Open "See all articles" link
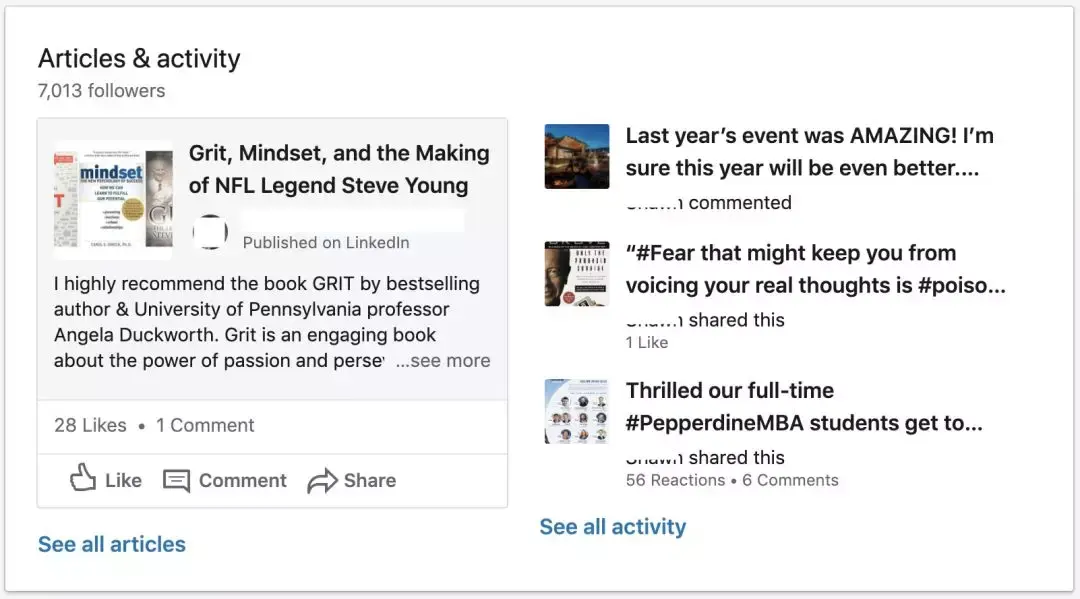Viewport: 1080px width, 599px height. [x=112, y=544]
